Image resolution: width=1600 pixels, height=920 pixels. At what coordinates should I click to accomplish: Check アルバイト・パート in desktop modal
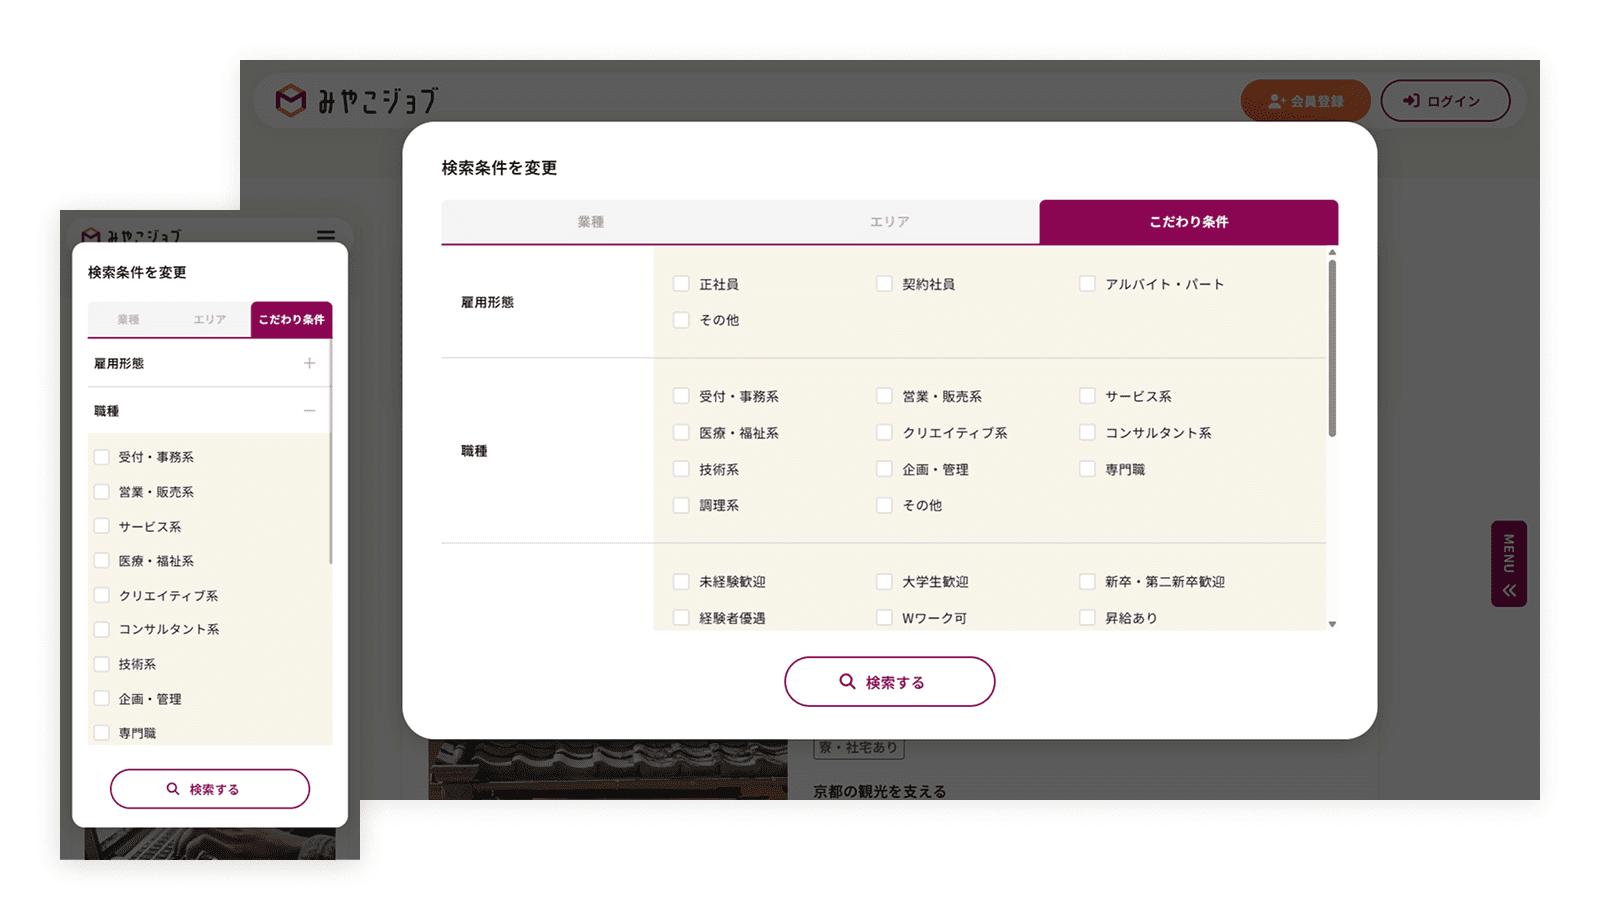point(1087,284)
